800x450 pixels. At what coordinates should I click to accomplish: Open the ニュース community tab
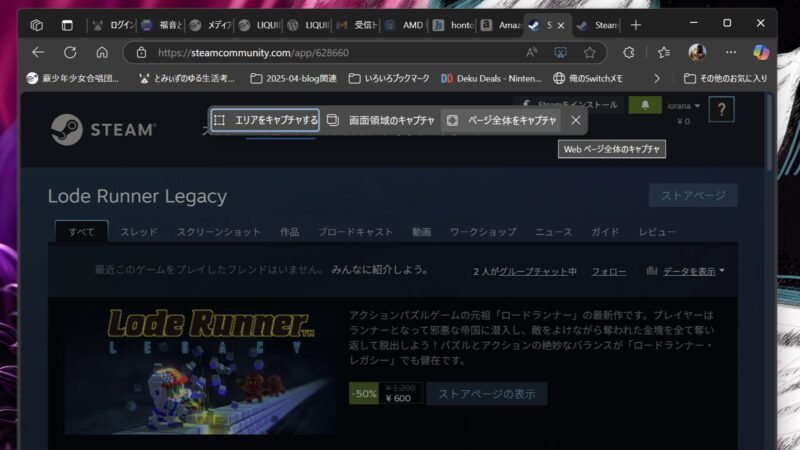[554, 232]
